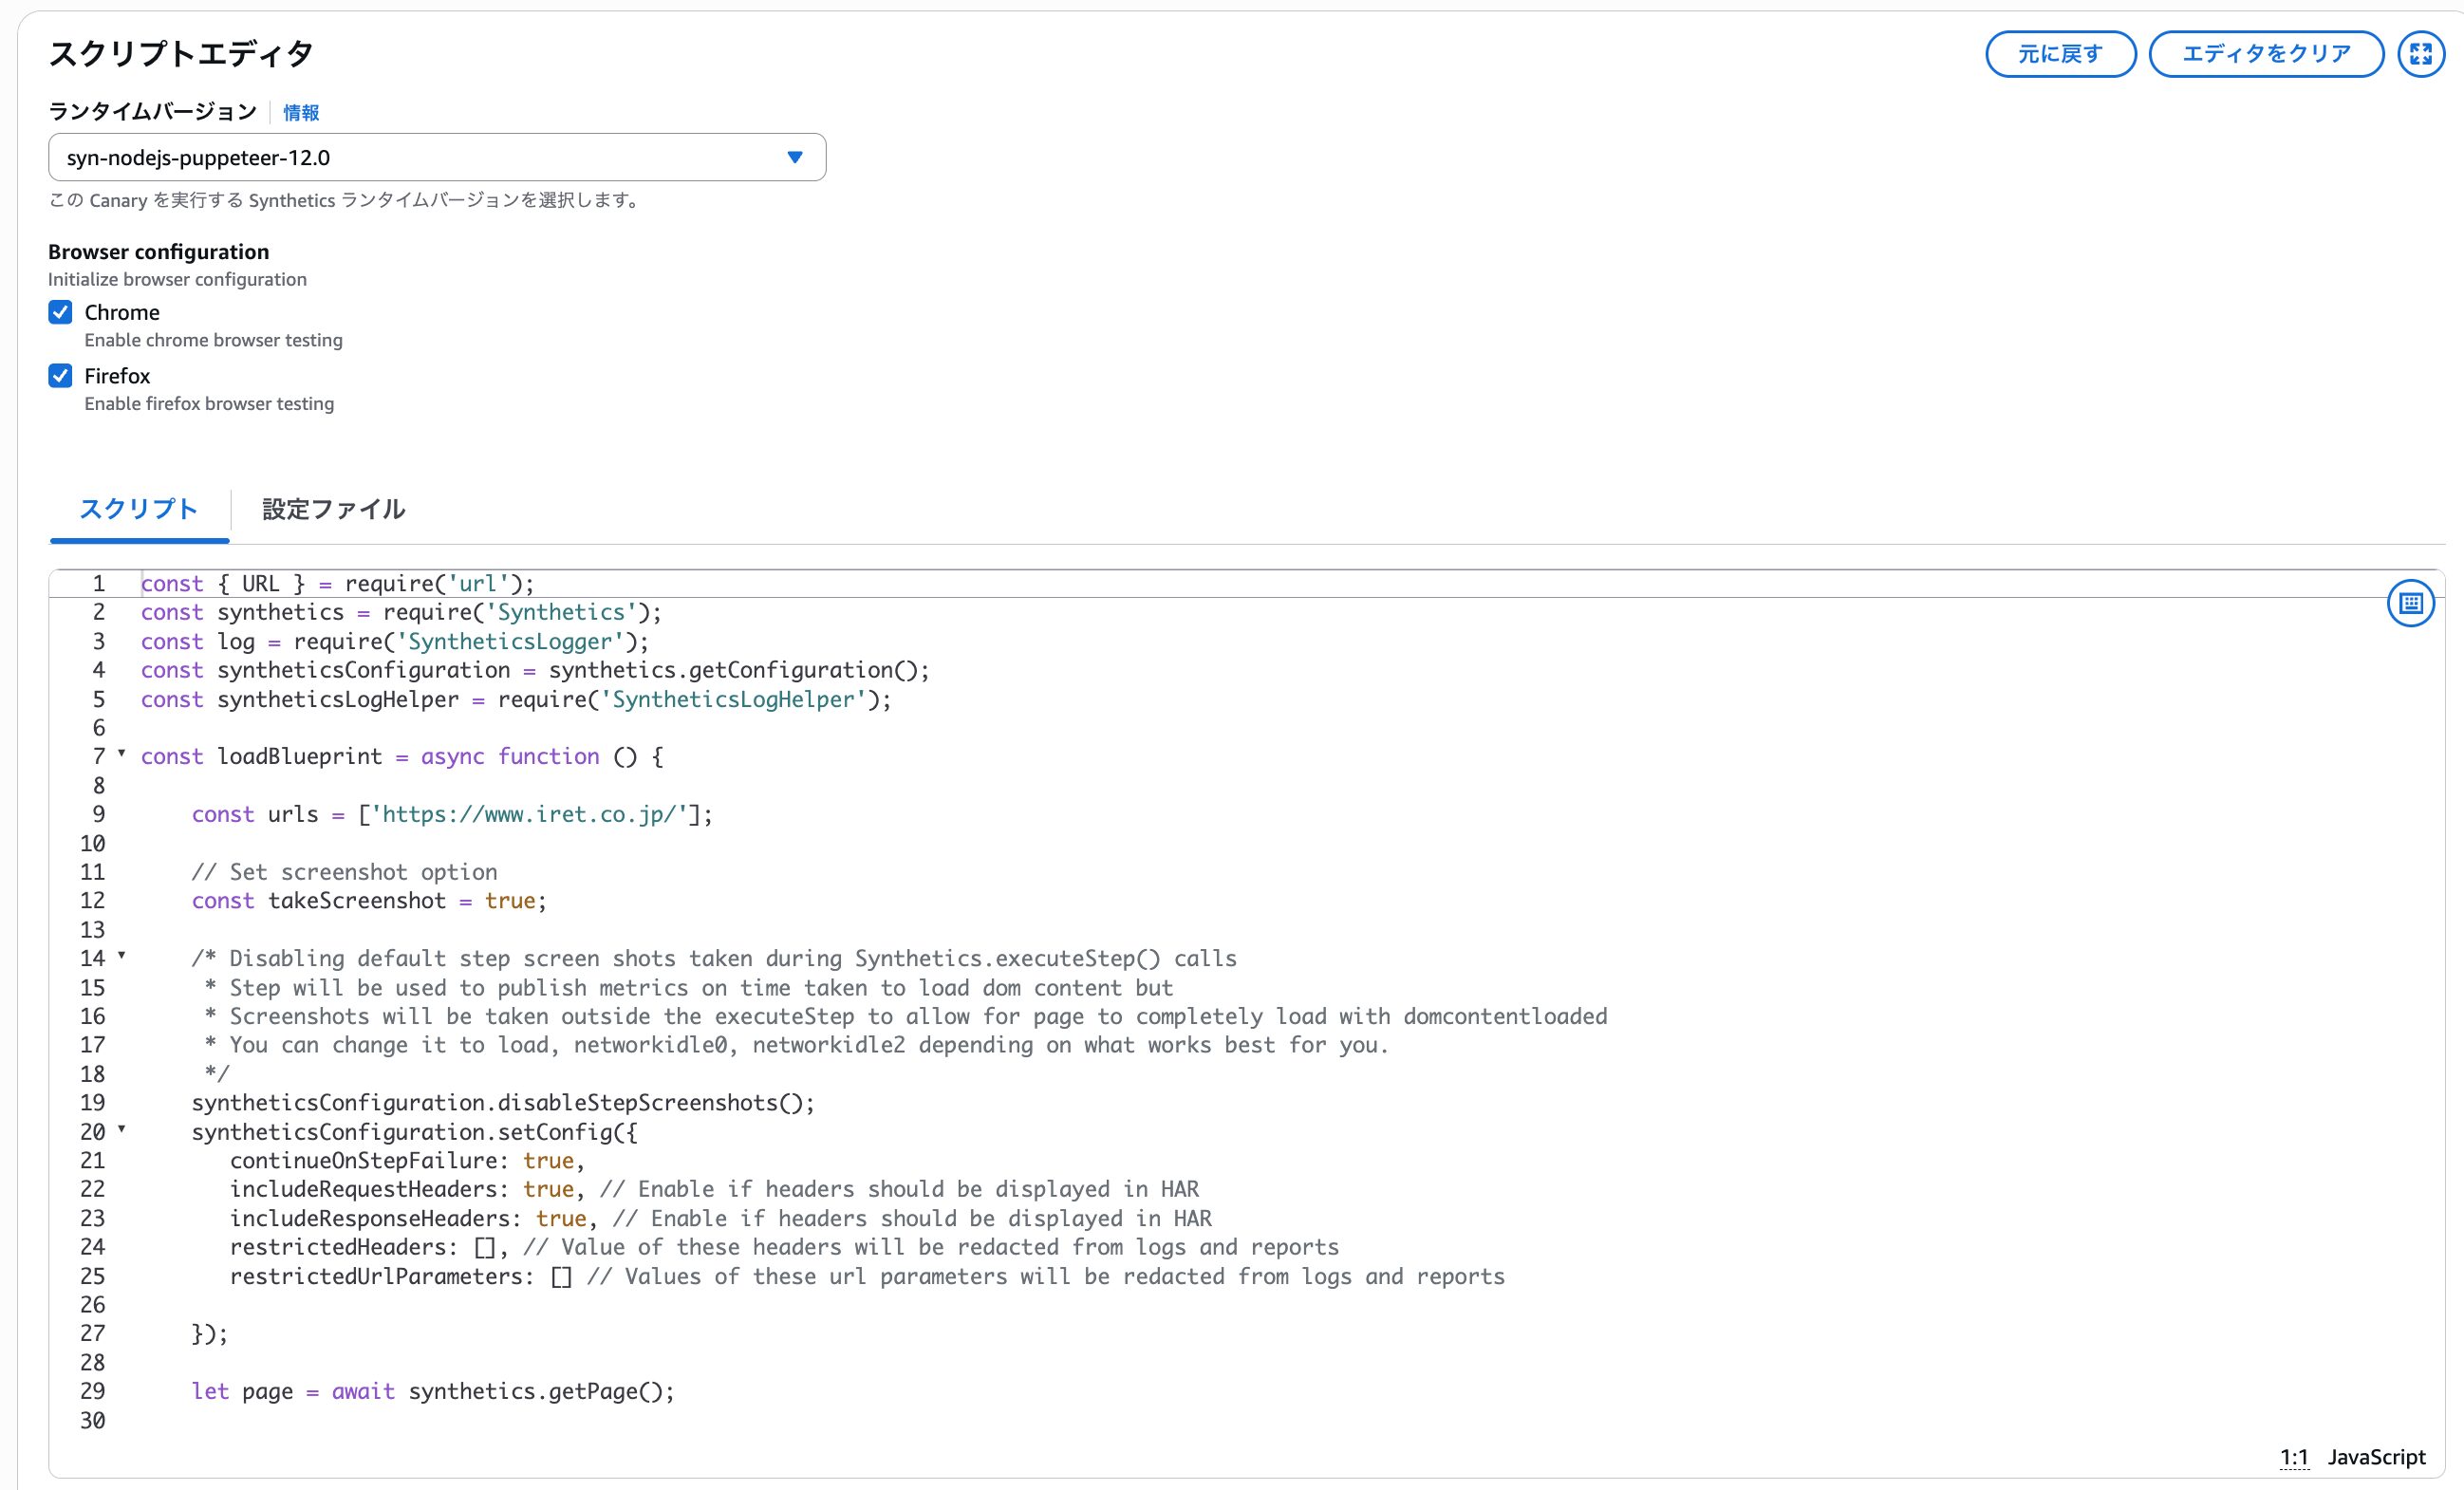Click the runtime dropdown arrow

click(795, 157)
